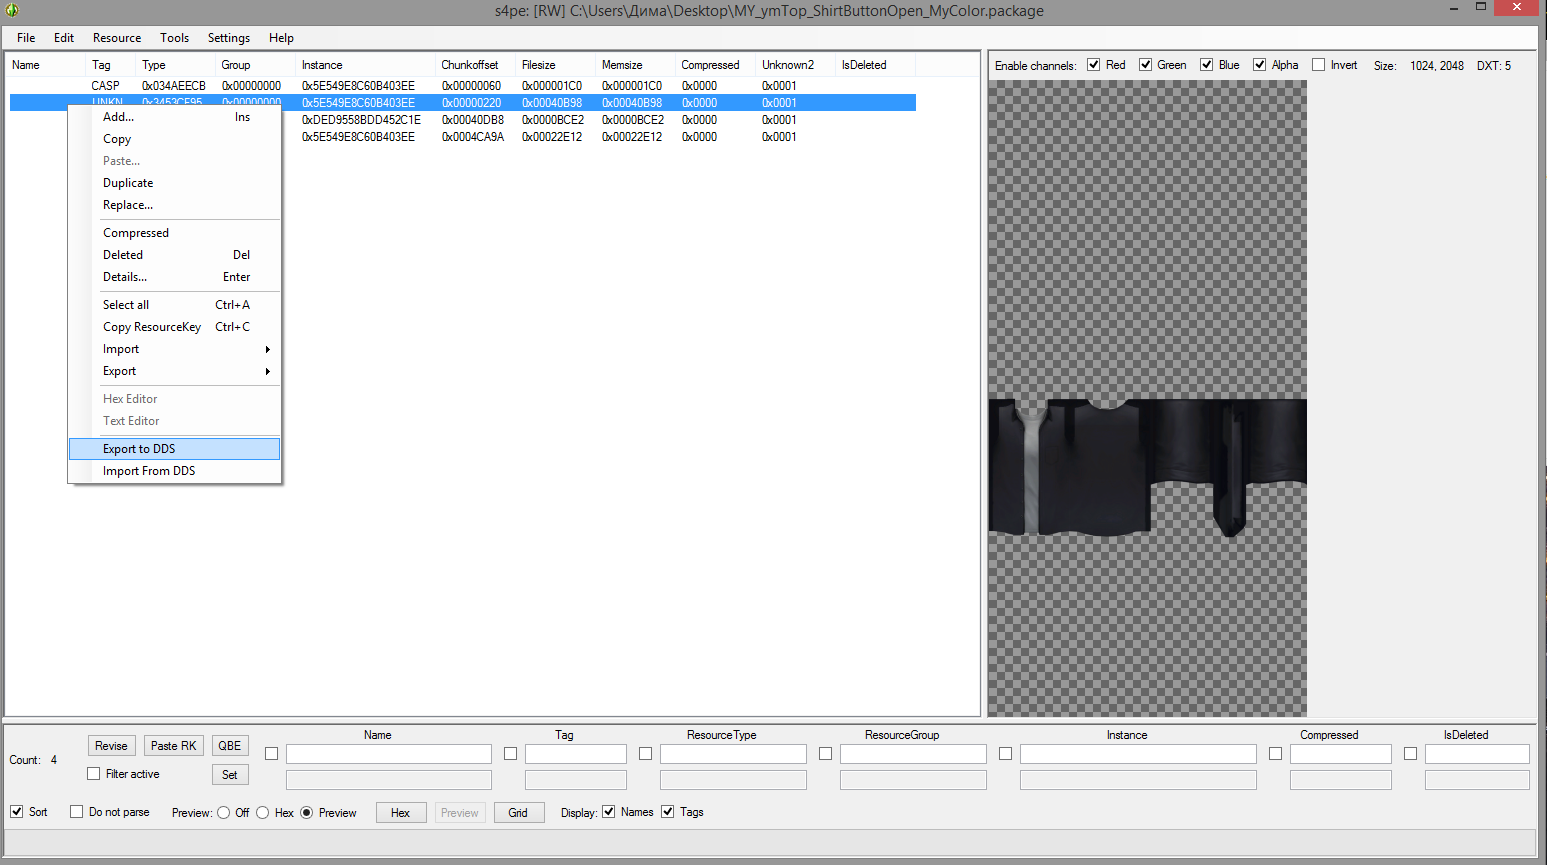Select the Hex preview radio button
The height and width of the screenshot is (865, 1547).
pyautogui.click(x=263, y=813)
